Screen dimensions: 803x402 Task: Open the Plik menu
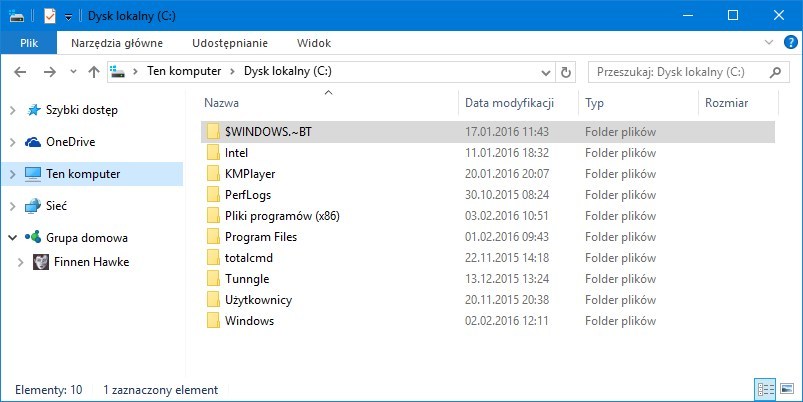[x=29, y=44]
